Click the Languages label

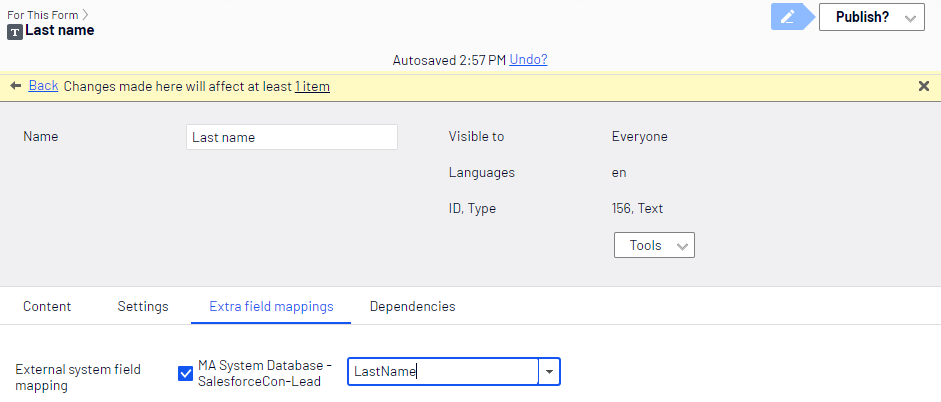click(x=482, y=173)
